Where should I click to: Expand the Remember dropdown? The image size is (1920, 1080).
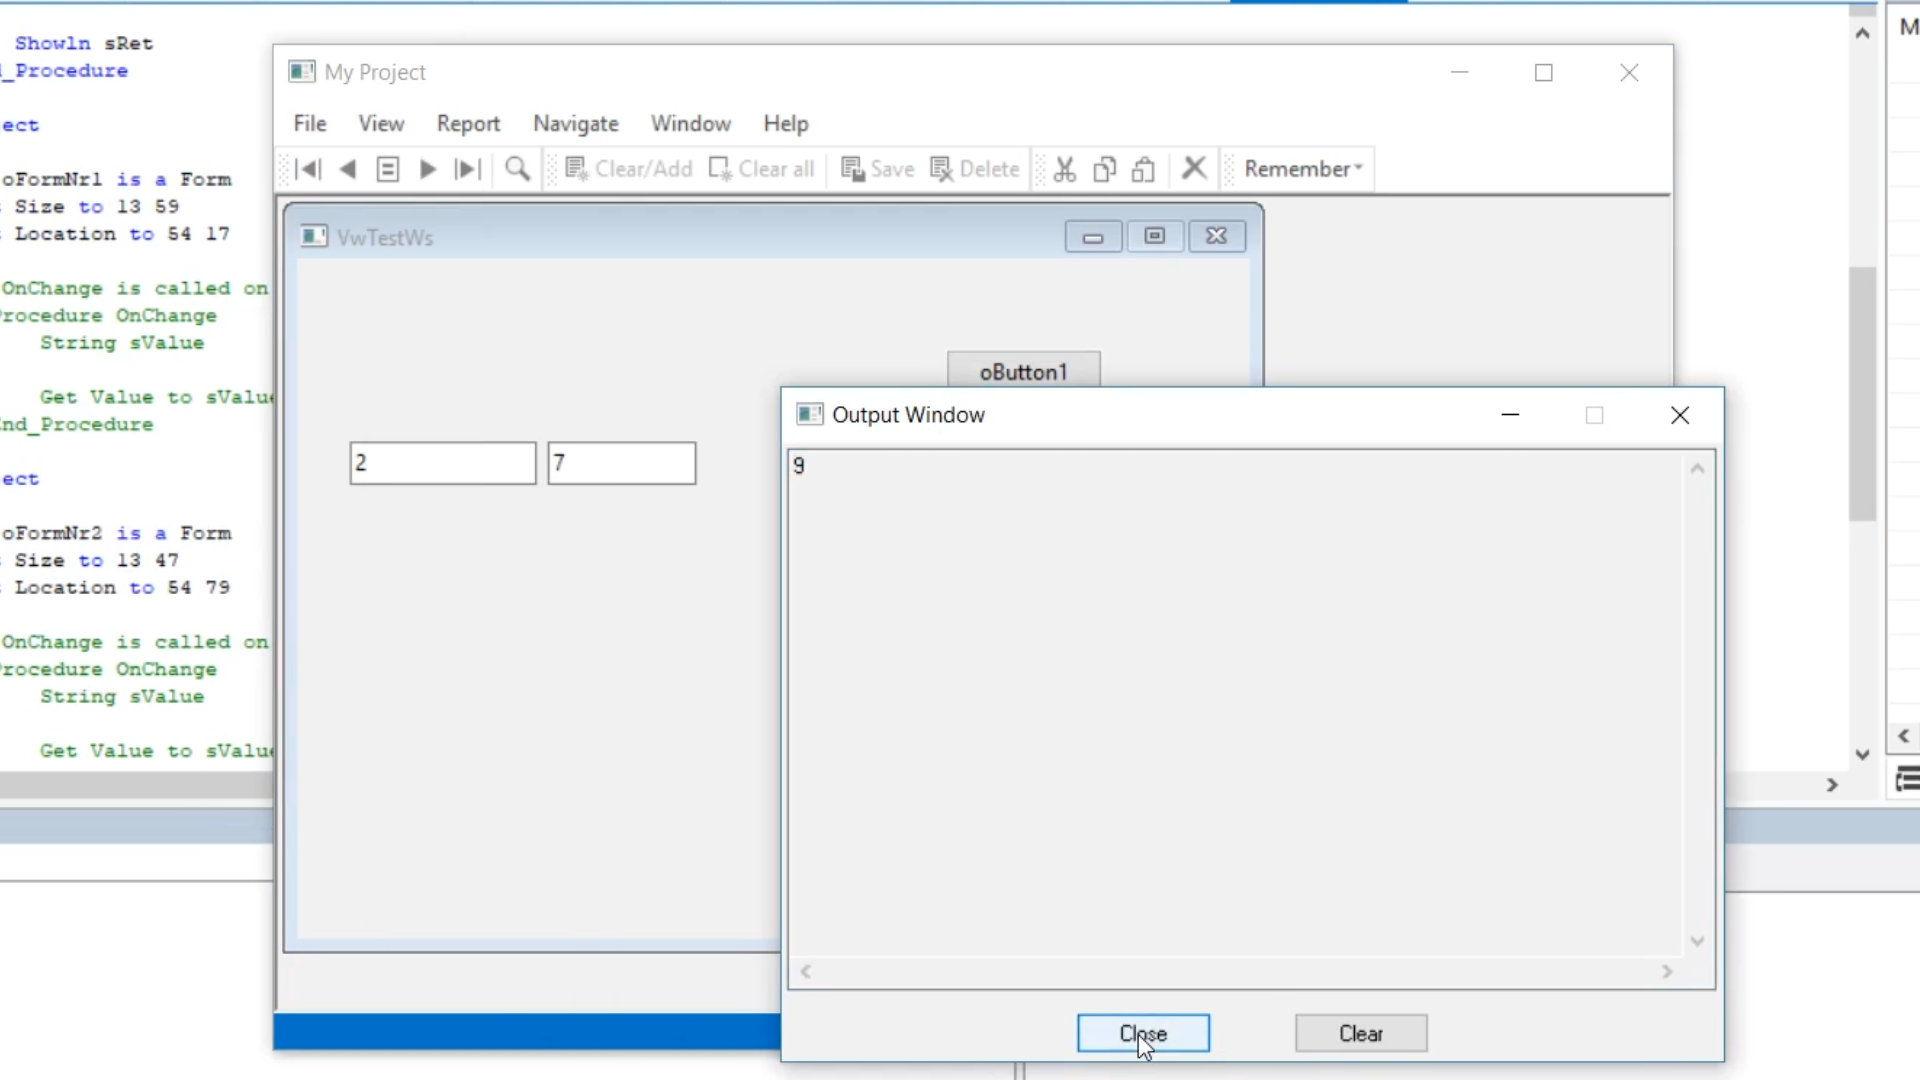(1303, 169)
